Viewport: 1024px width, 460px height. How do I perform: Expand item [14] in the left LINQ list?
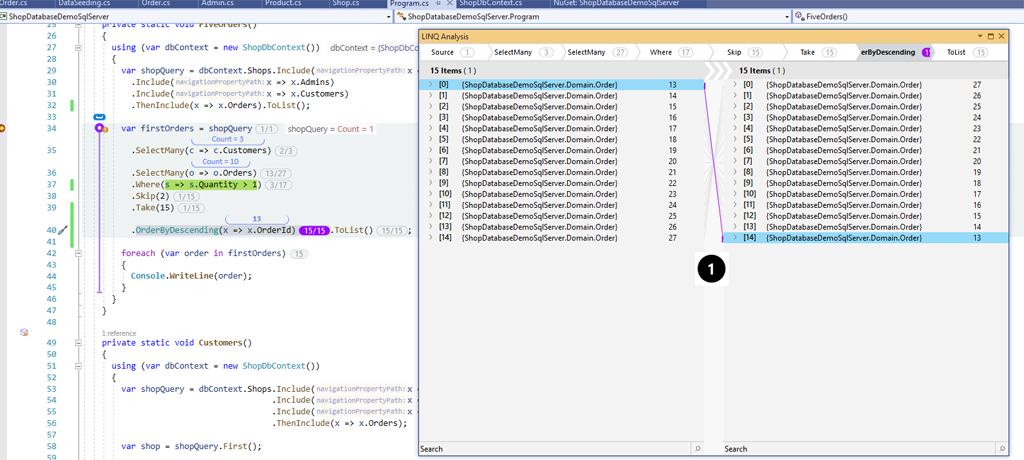[430, 238]
